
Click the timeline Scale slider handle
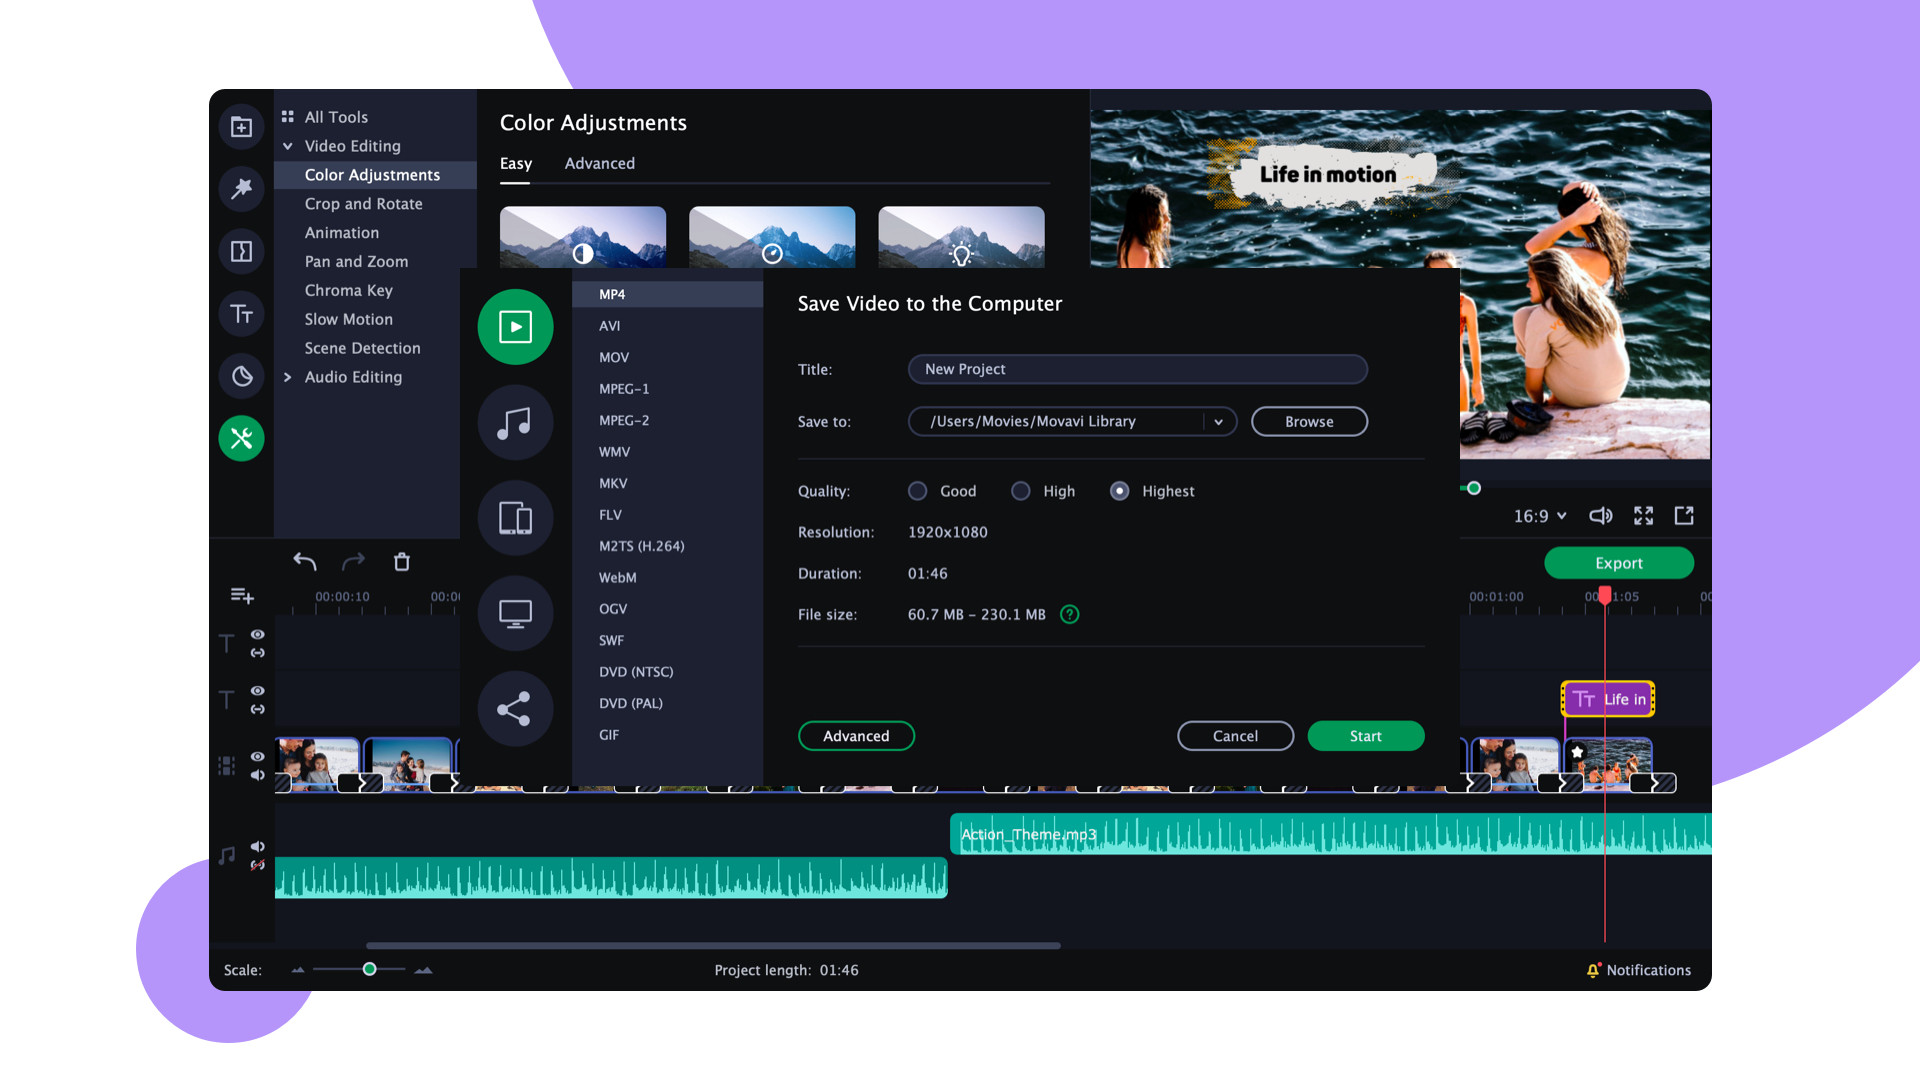pos(369,969)
